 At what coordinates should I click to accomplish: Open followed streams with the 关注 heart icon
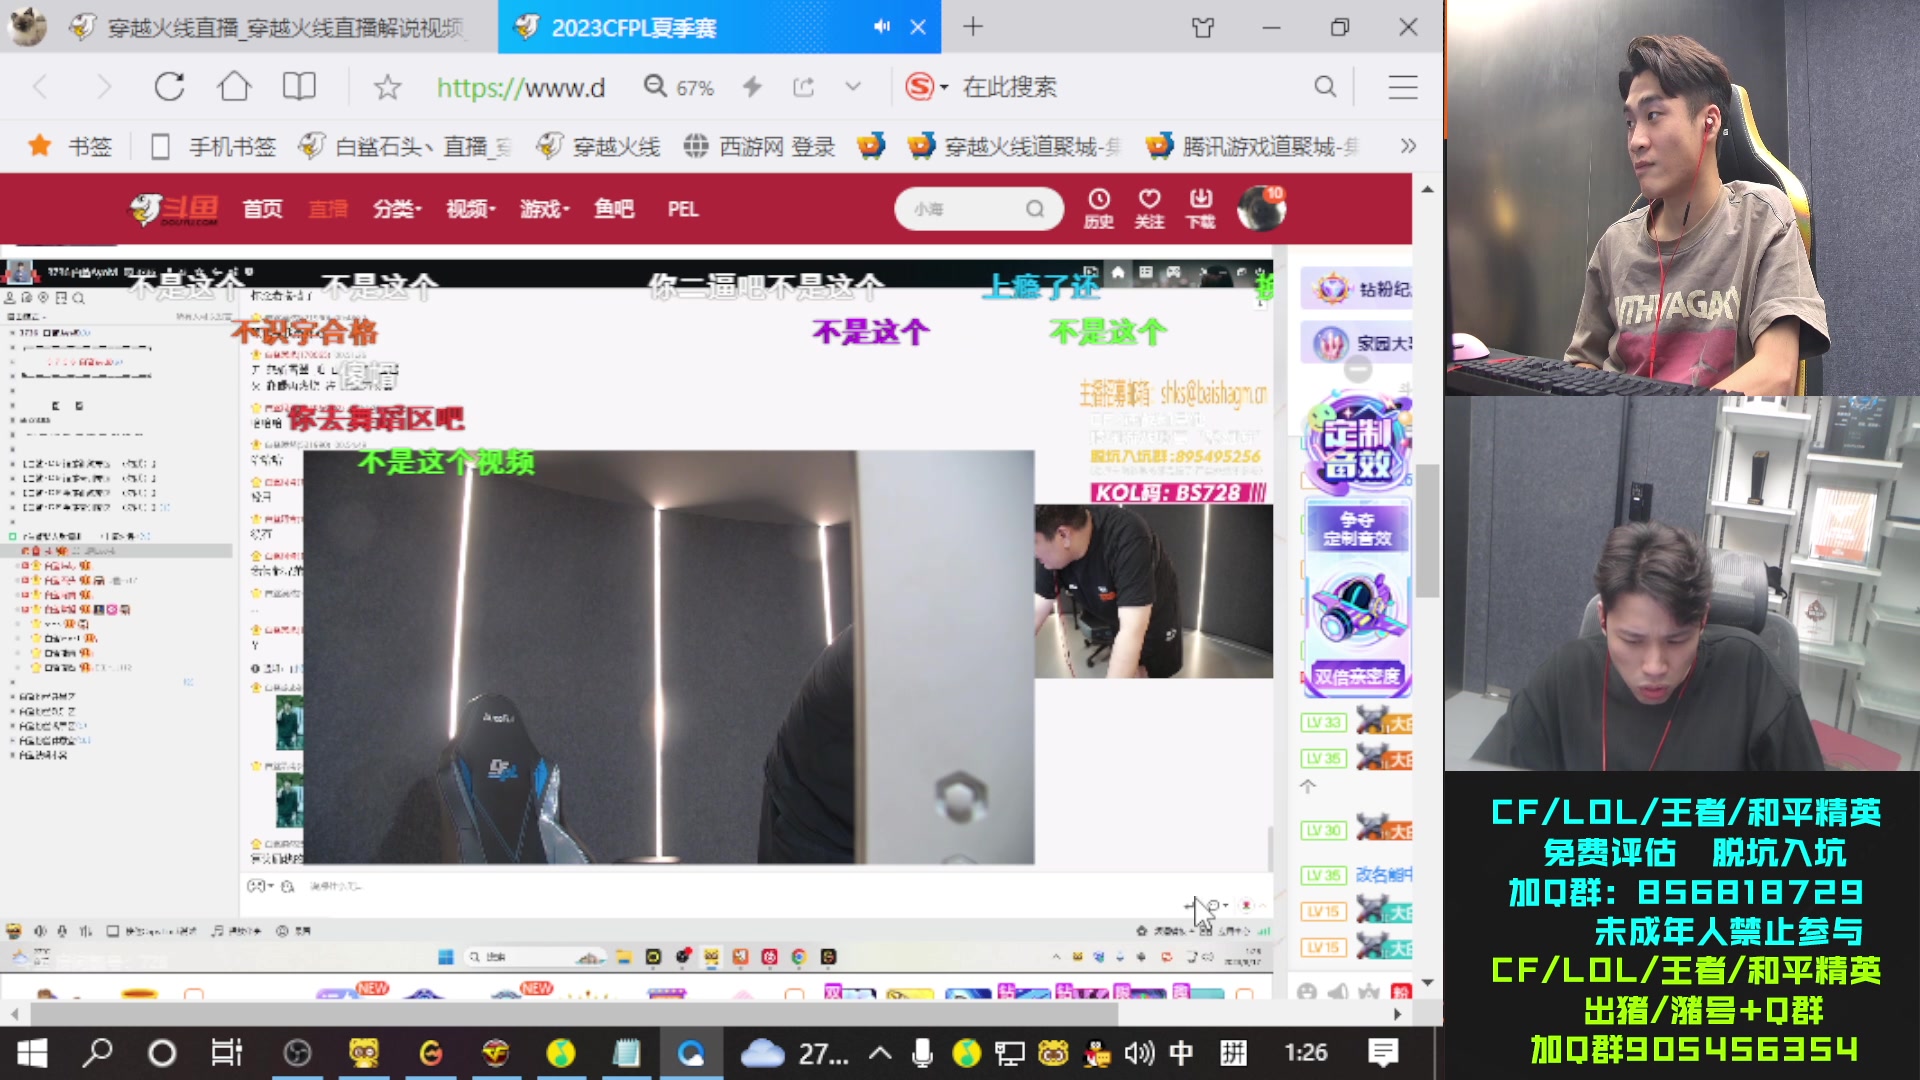pyautogui.click(x=1148, y=208)
